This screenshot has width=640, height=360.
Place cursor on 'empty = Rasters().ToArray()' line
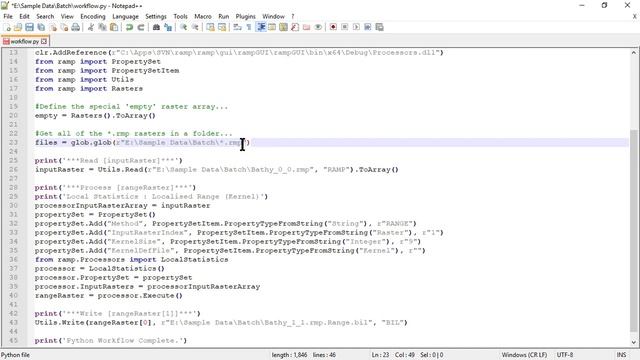coord(95,116)
